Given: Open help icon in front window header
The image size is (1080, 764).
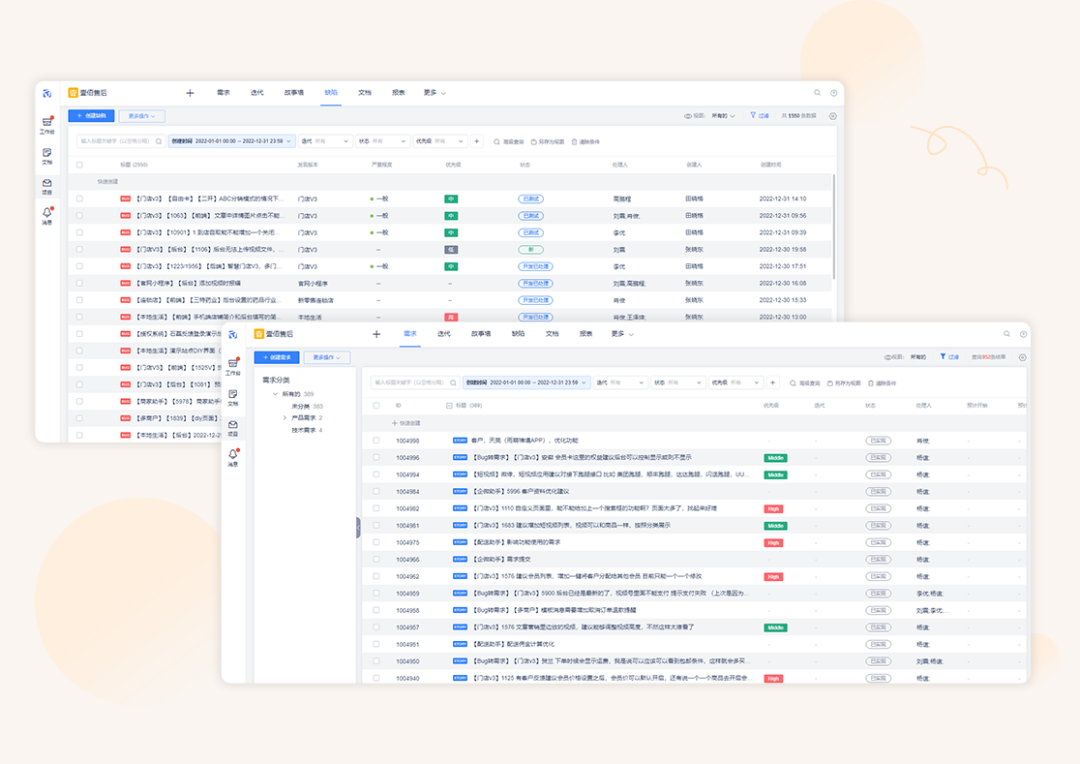Looking at the screenshot, I should click(1024, 334).
